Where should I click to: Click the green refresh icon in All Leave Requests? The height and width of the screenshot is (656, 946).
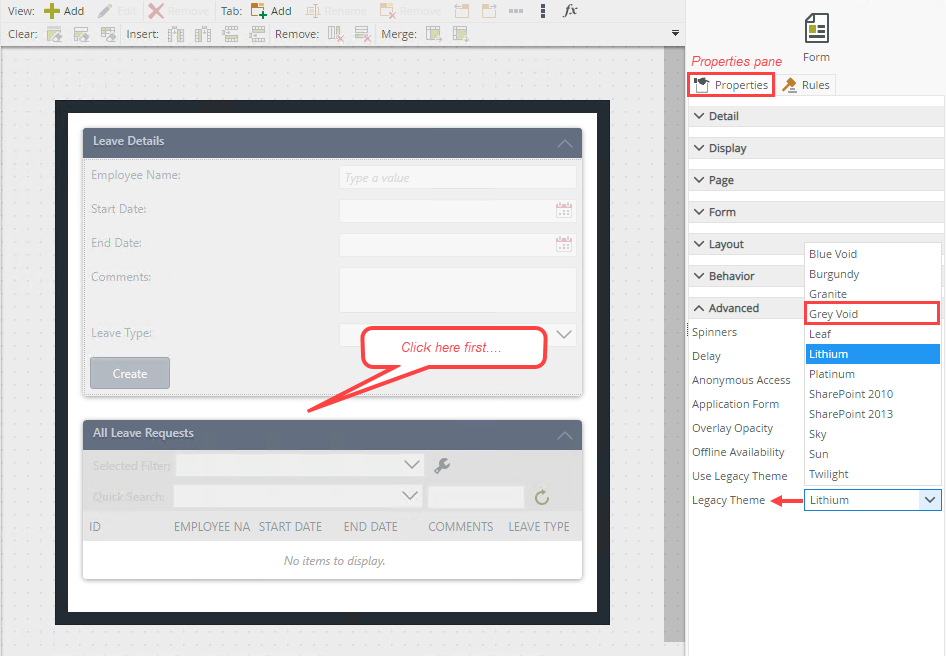(542, 497)
